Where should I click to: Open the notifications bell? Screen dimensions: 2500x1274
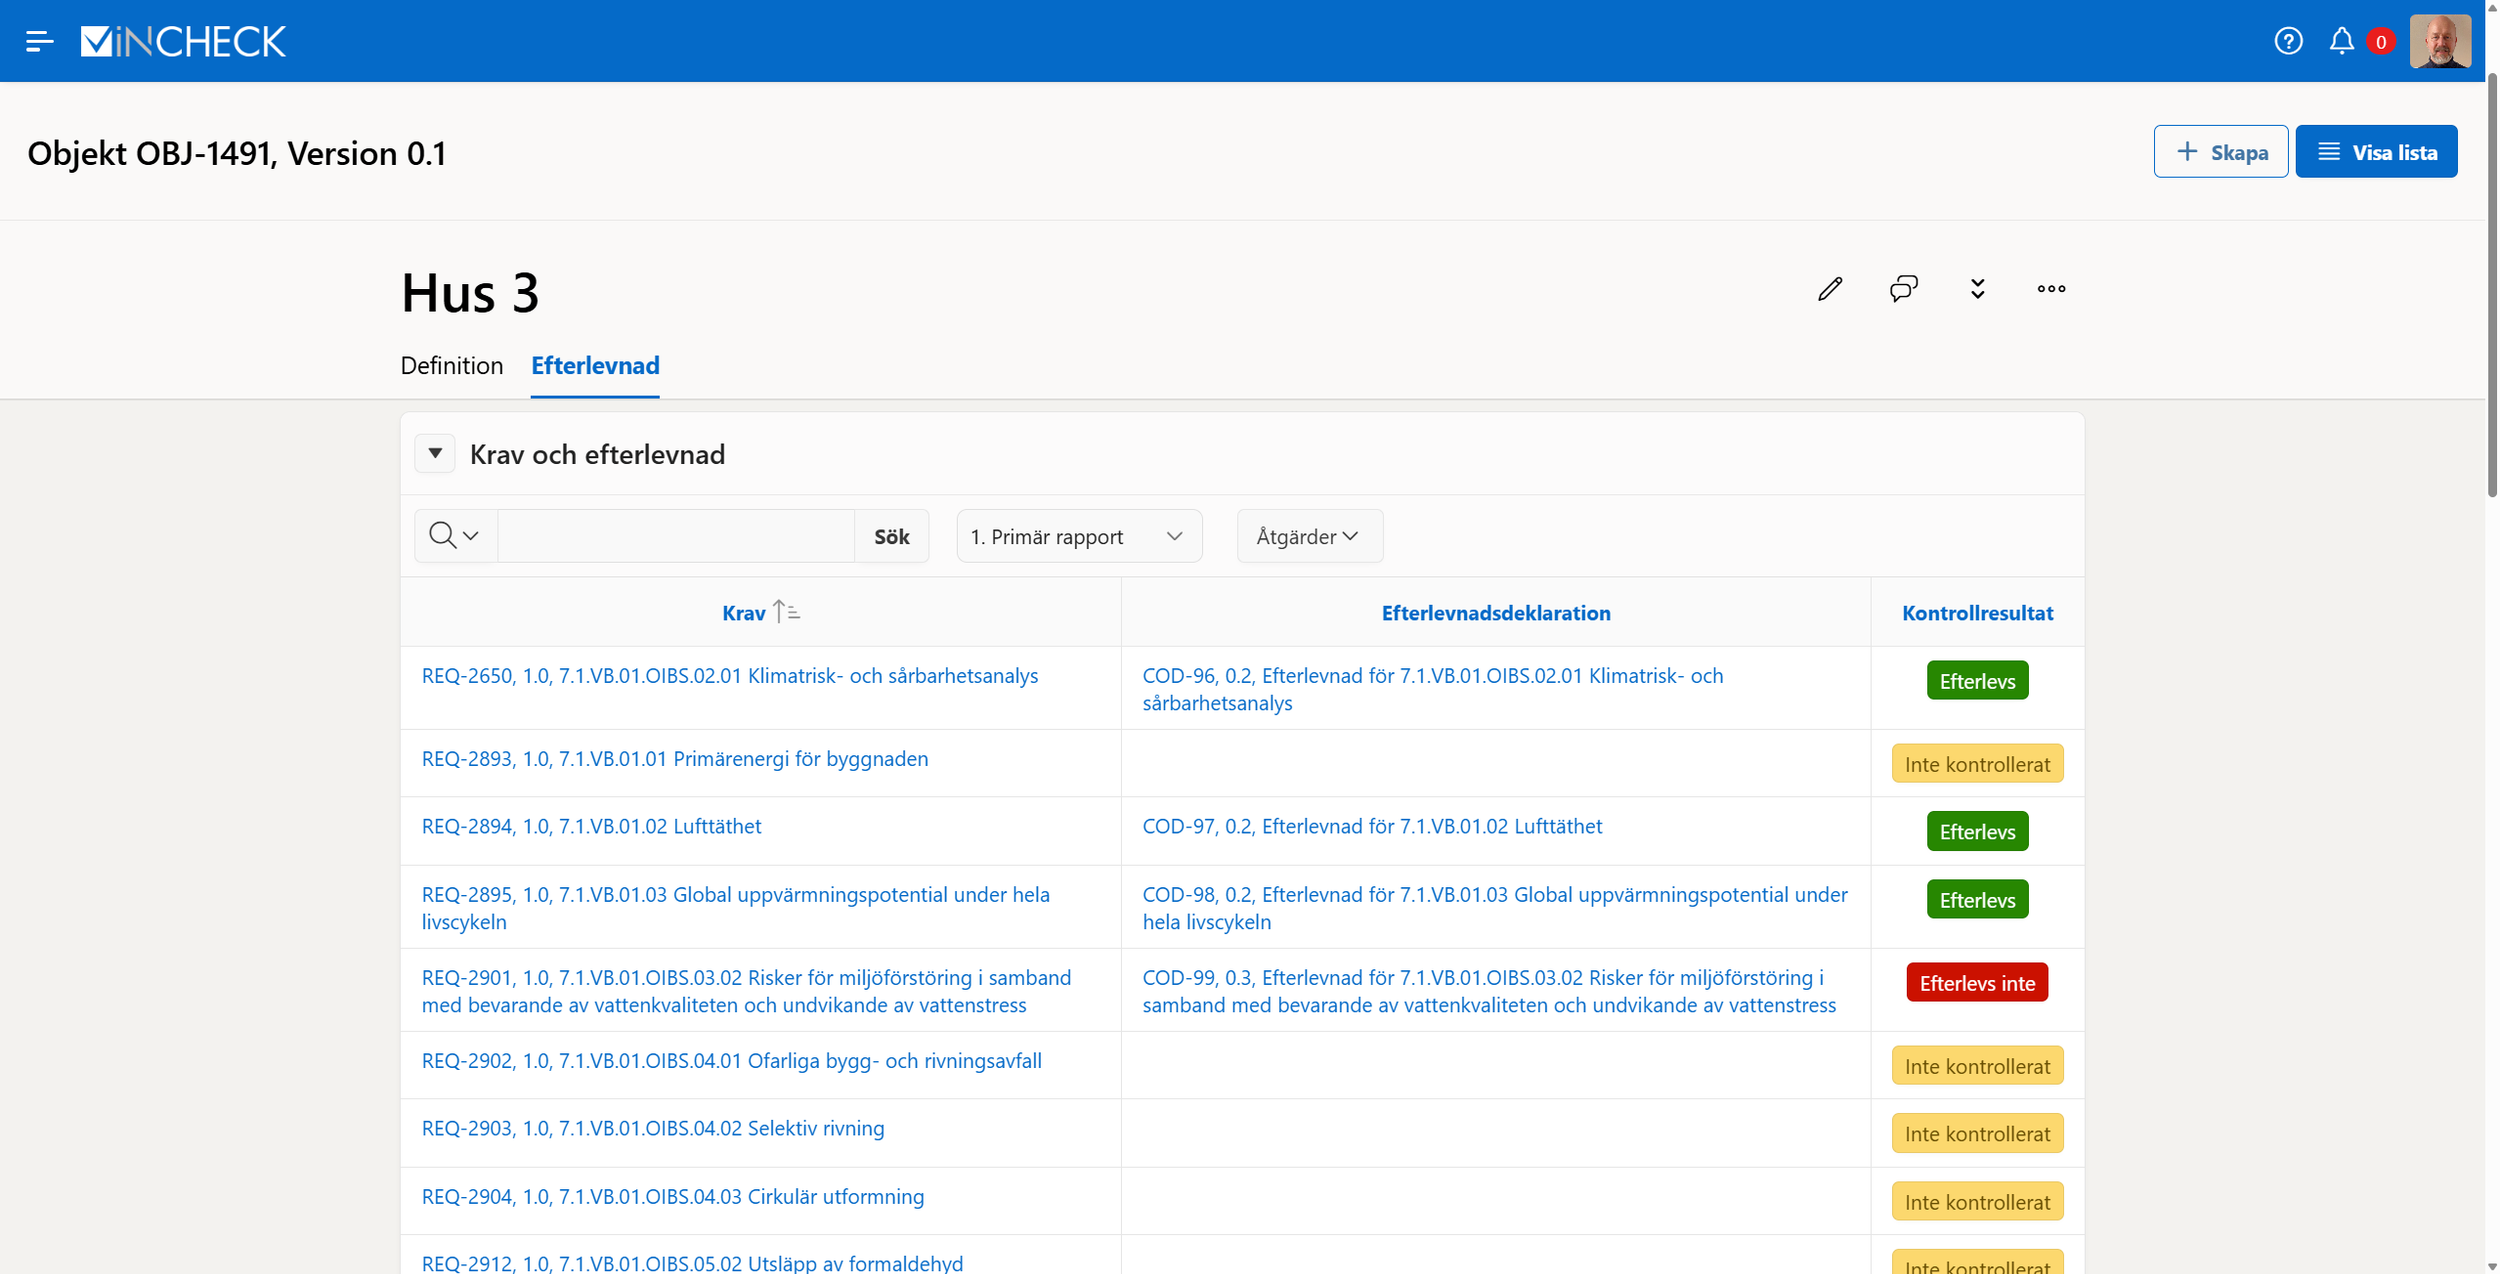[x=2341, y=41]
